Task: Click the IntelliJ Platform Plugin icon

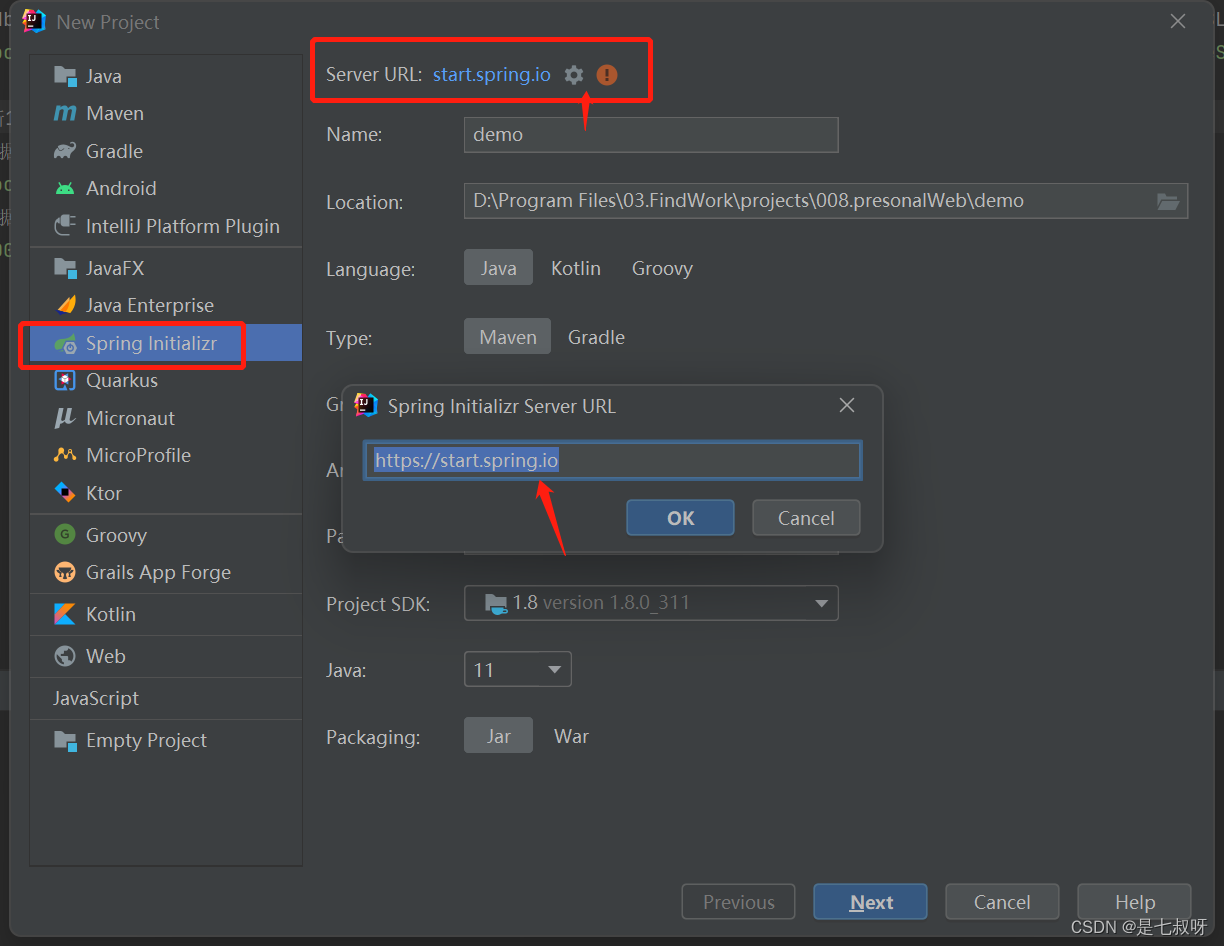Action: pyautogui.click(x=65, y=226)
